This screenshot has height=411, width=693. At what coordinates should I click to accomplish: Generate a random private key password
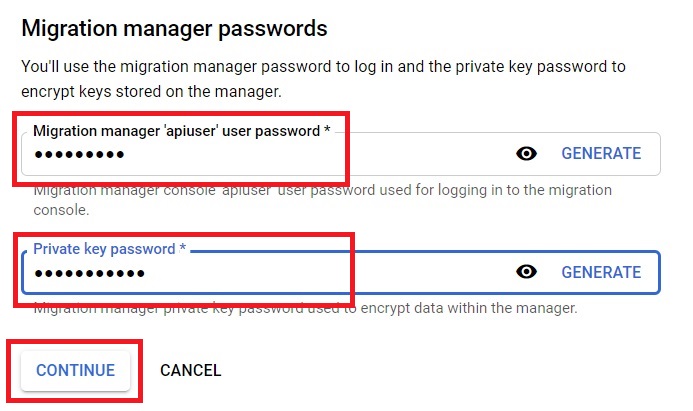pyautogui.click(x=601, y=272)
